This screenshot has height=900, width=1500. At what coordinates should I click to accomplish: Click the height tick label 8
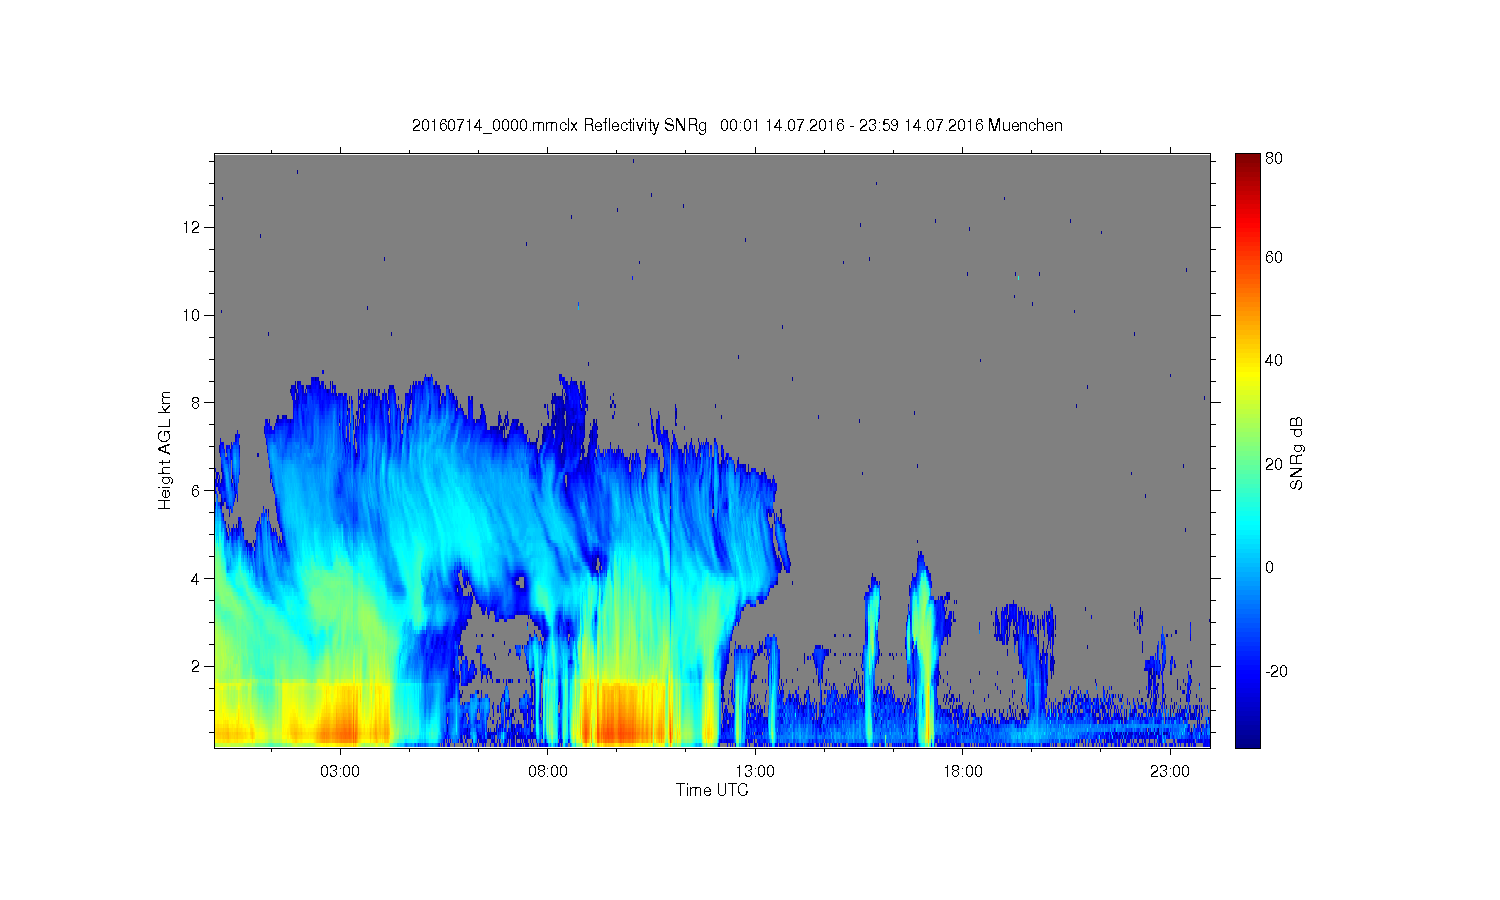[196, 403]
